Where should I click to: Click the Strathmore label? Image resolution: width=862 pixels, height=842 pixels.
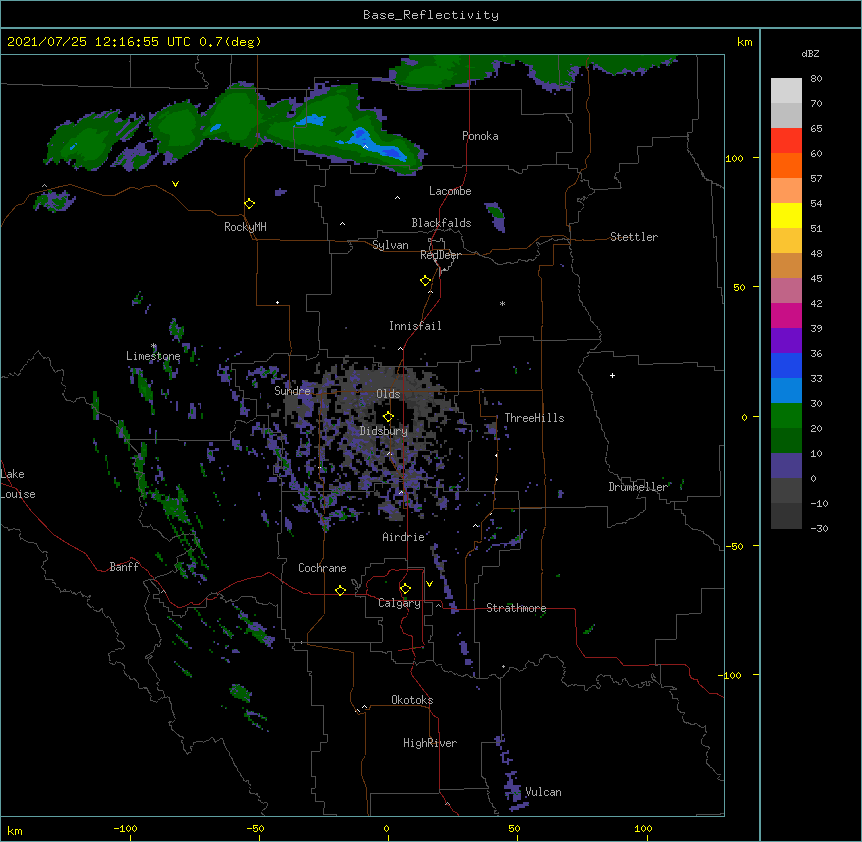click(516, 608)
